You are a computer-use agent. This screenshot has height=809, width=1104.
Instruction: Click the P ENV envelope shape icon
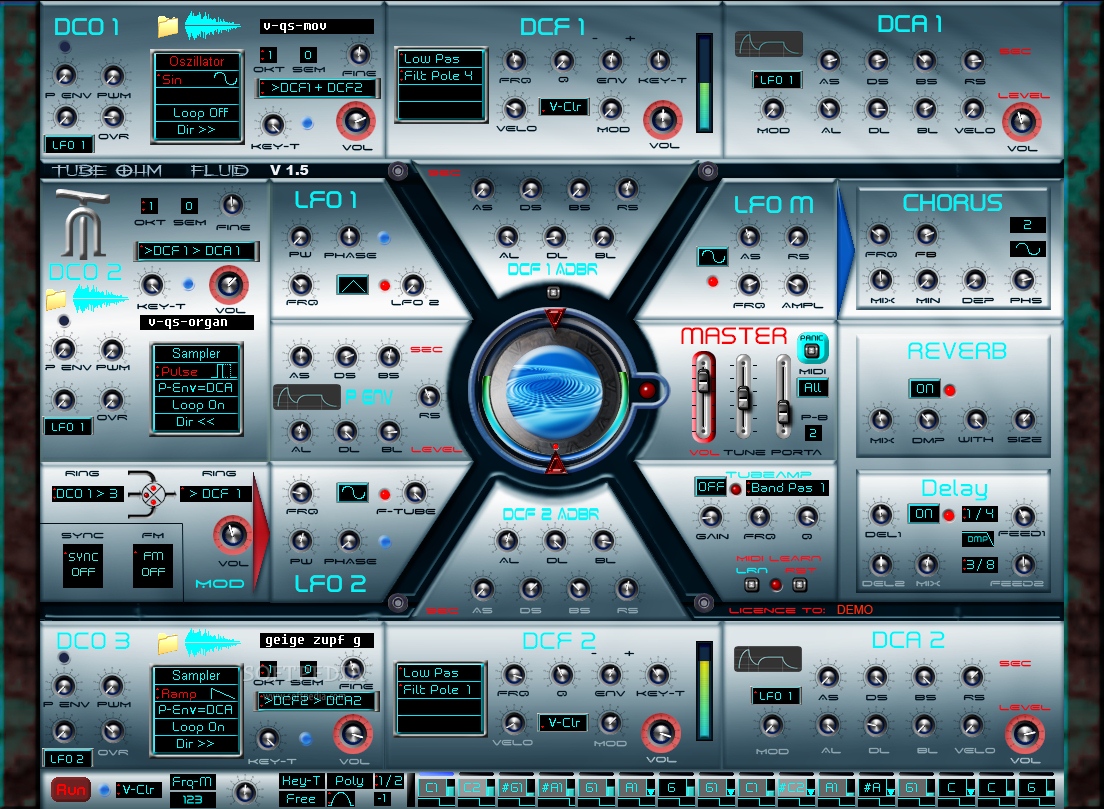tap(307, 397)
